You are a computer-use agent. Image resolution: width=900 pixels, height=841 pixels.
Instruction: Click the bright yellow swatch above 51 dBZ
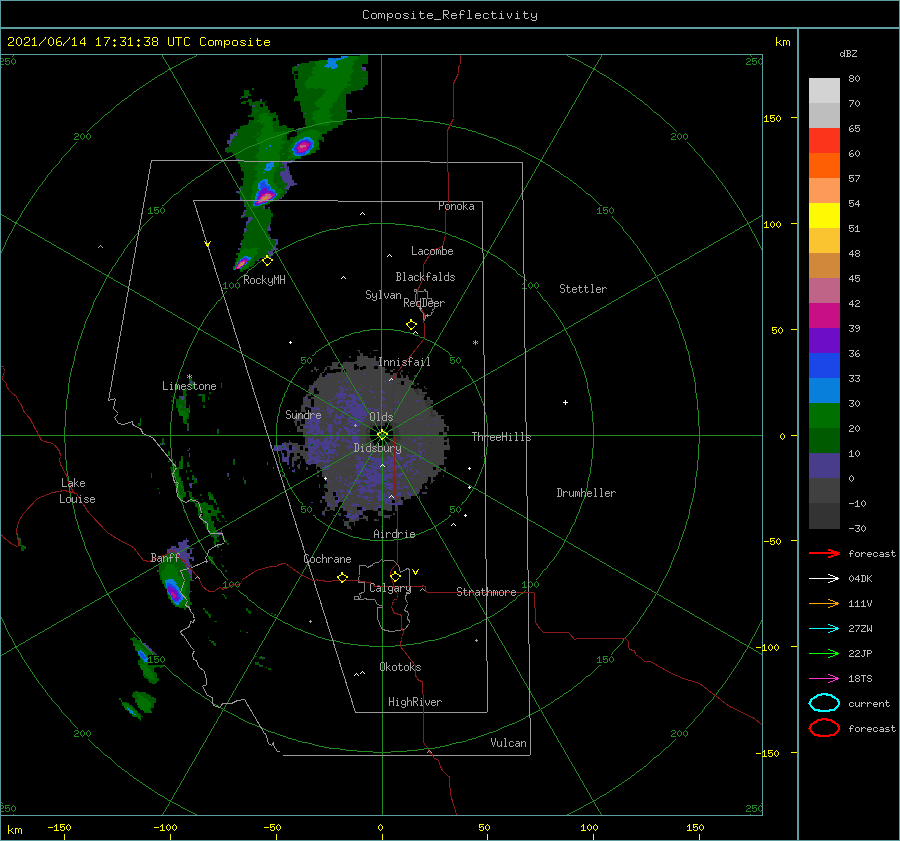824,215
